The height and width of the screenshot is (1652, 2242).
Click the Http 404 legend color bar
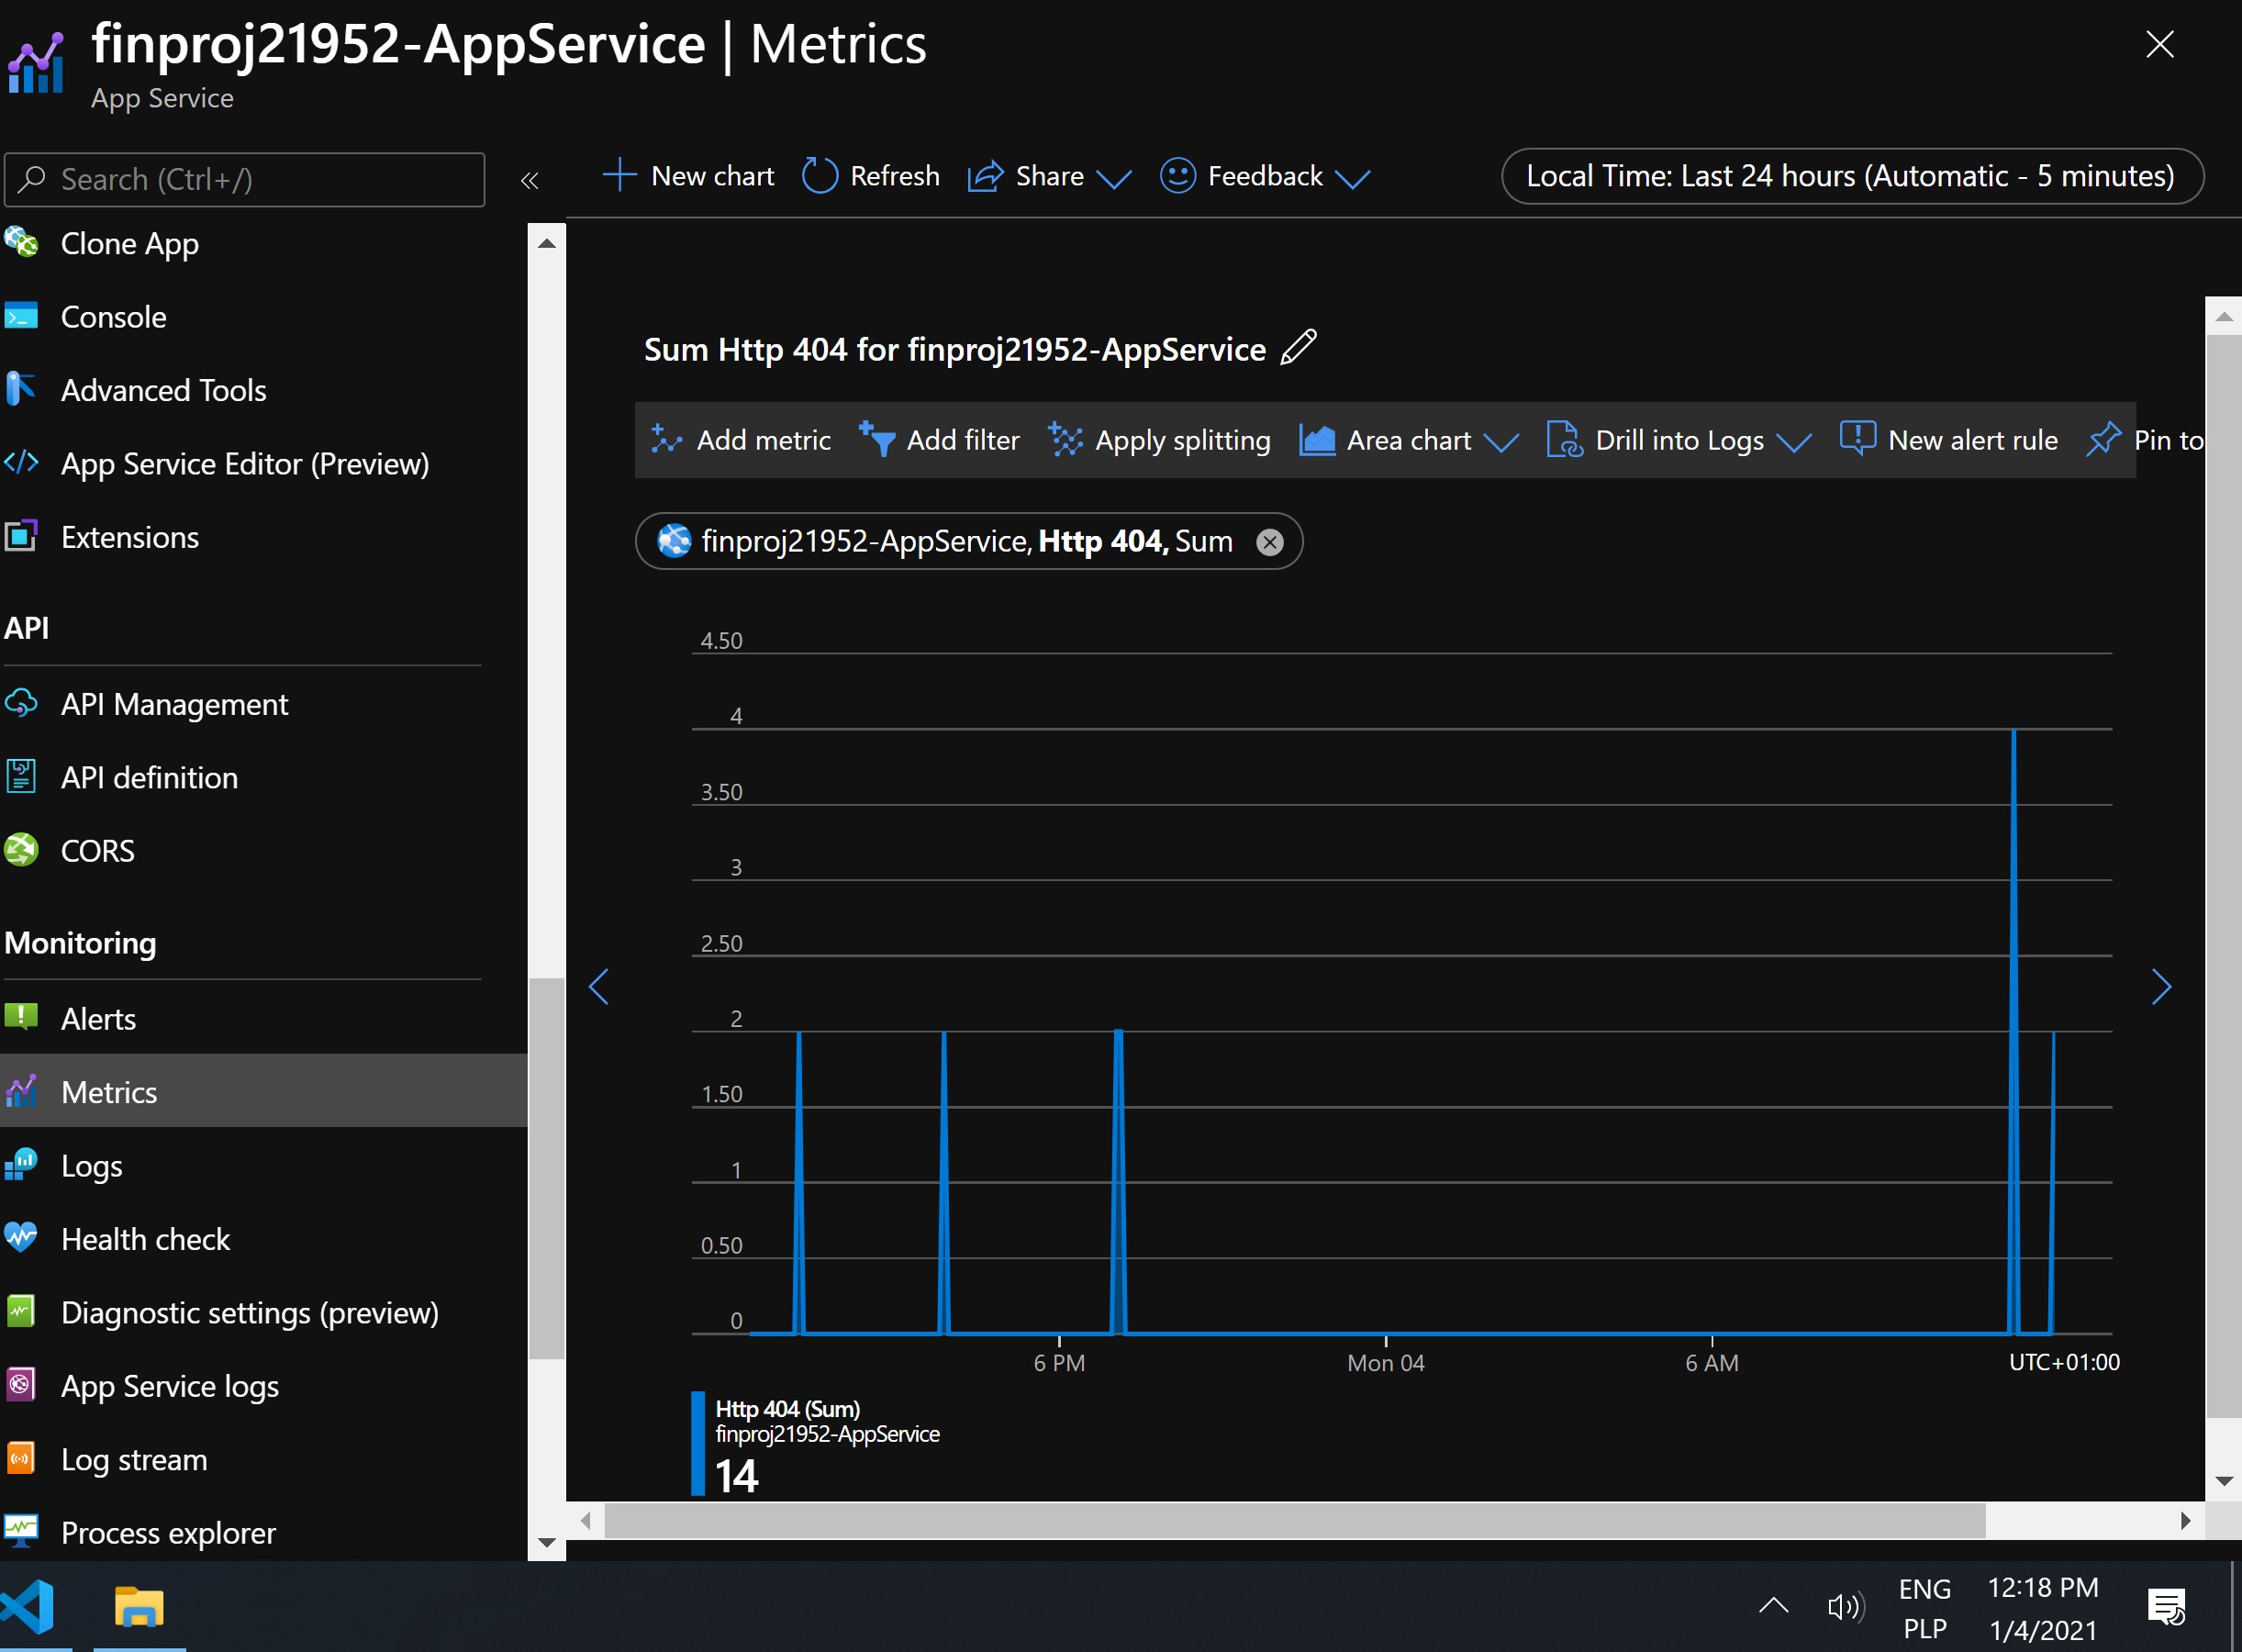point(697,1443)
